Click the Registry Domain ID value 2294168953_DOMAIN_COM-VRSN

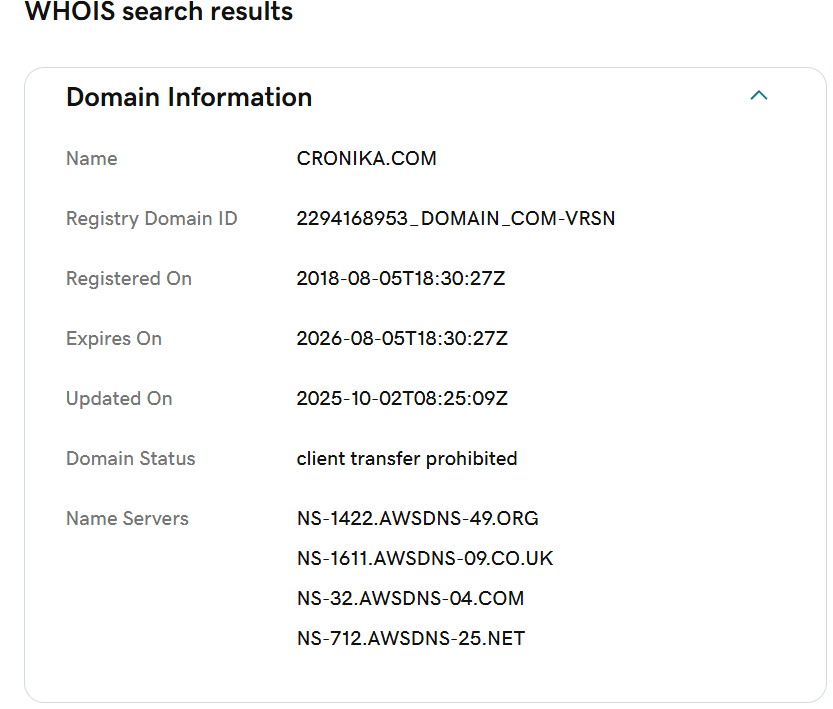tap(456, 218)
